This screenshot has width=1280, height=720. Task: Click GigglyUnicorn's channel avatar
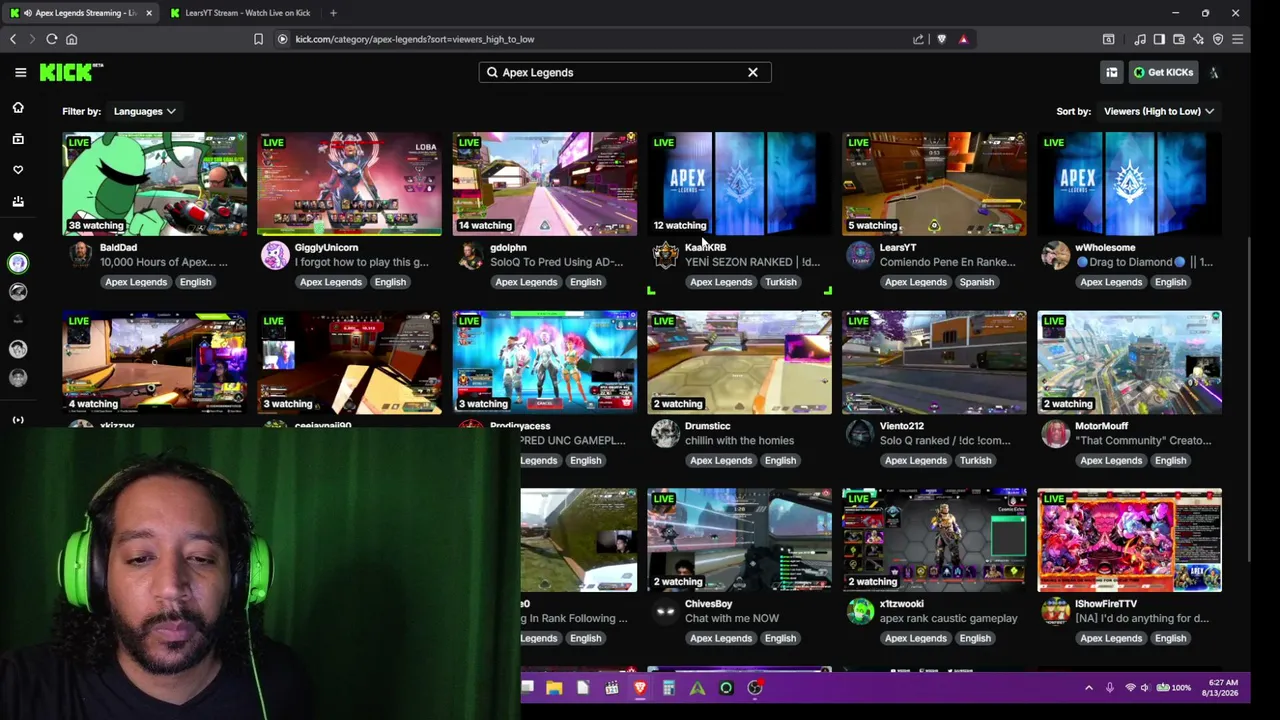274,255
